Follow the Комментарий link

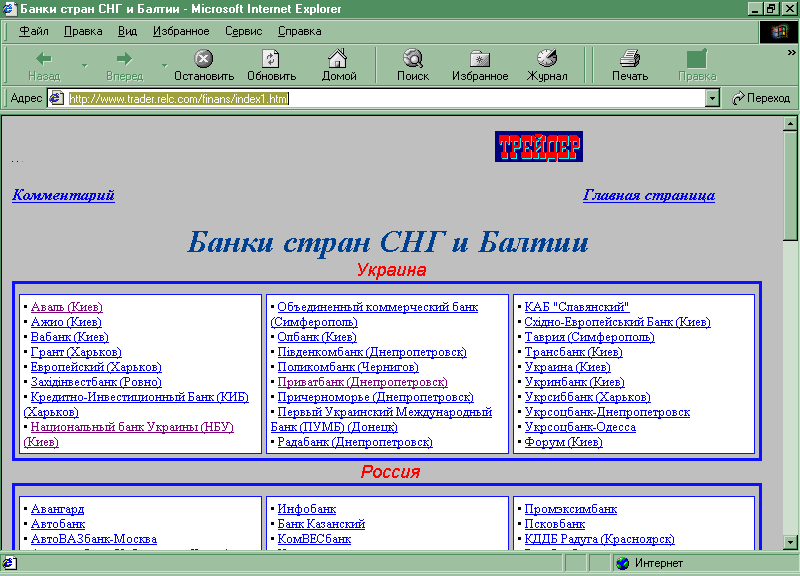(63, 195)
